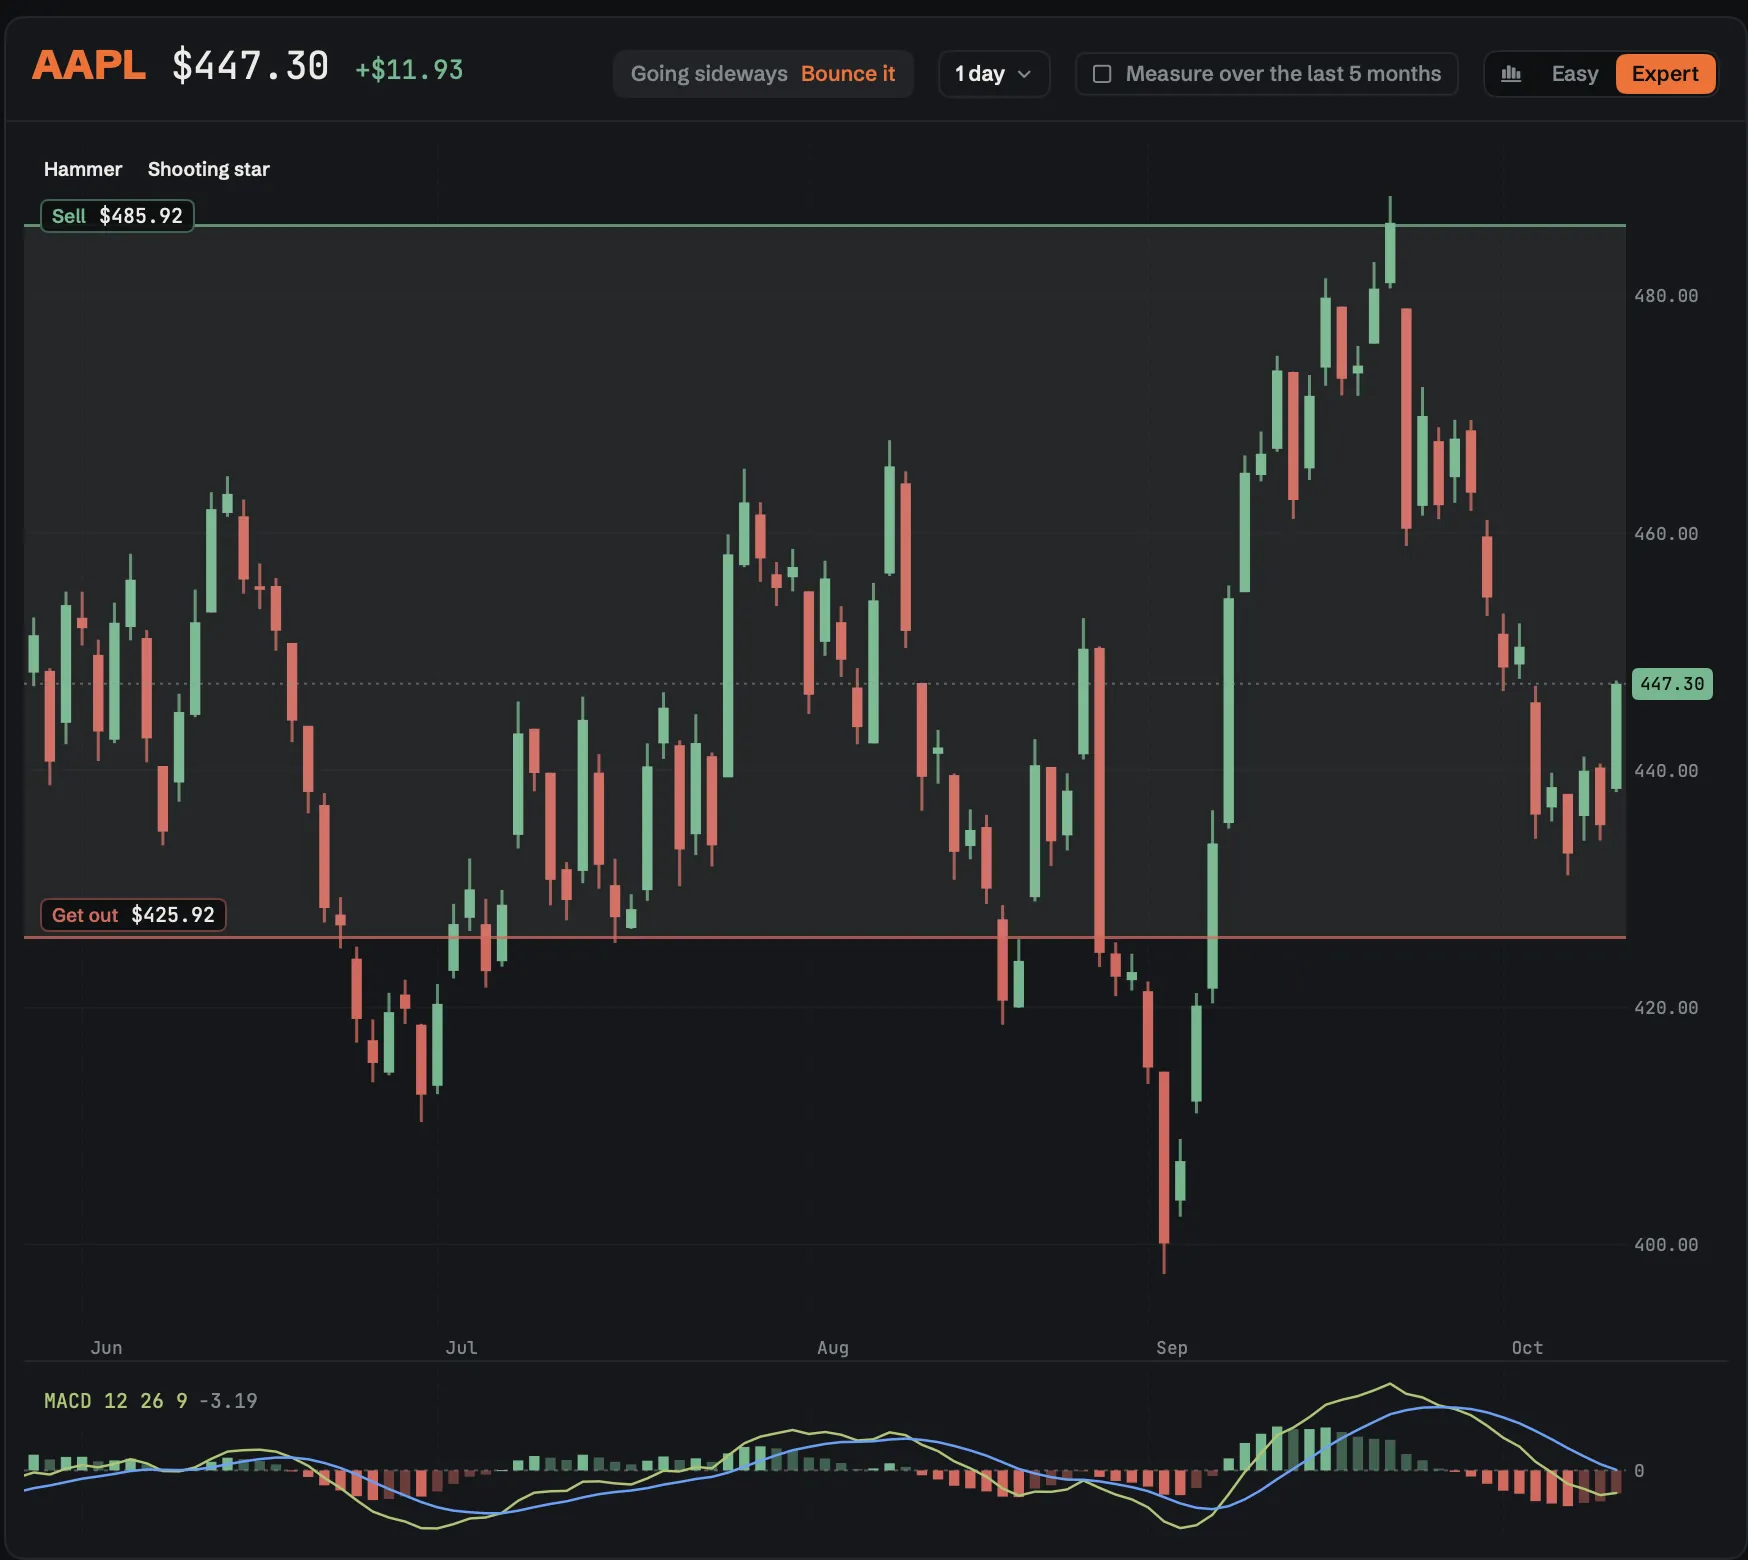Image resolution: width=1748 pixels, height=1560 pixels.
Task: Click the AAPL ticker symbol
Action: 89,66
